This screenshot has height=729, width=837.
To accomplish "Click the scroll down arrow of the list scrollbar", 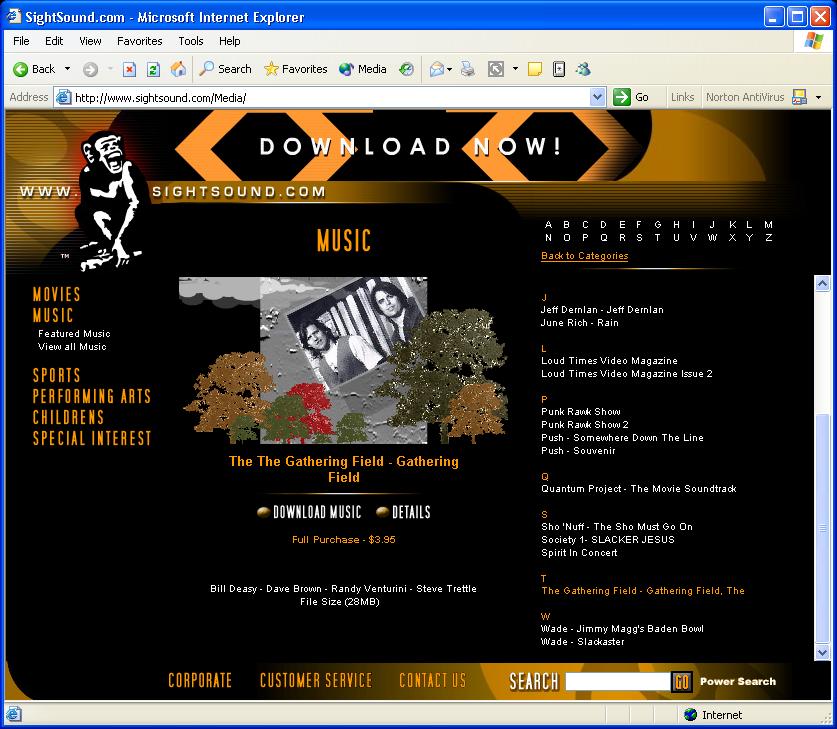I will pos(822,652).
